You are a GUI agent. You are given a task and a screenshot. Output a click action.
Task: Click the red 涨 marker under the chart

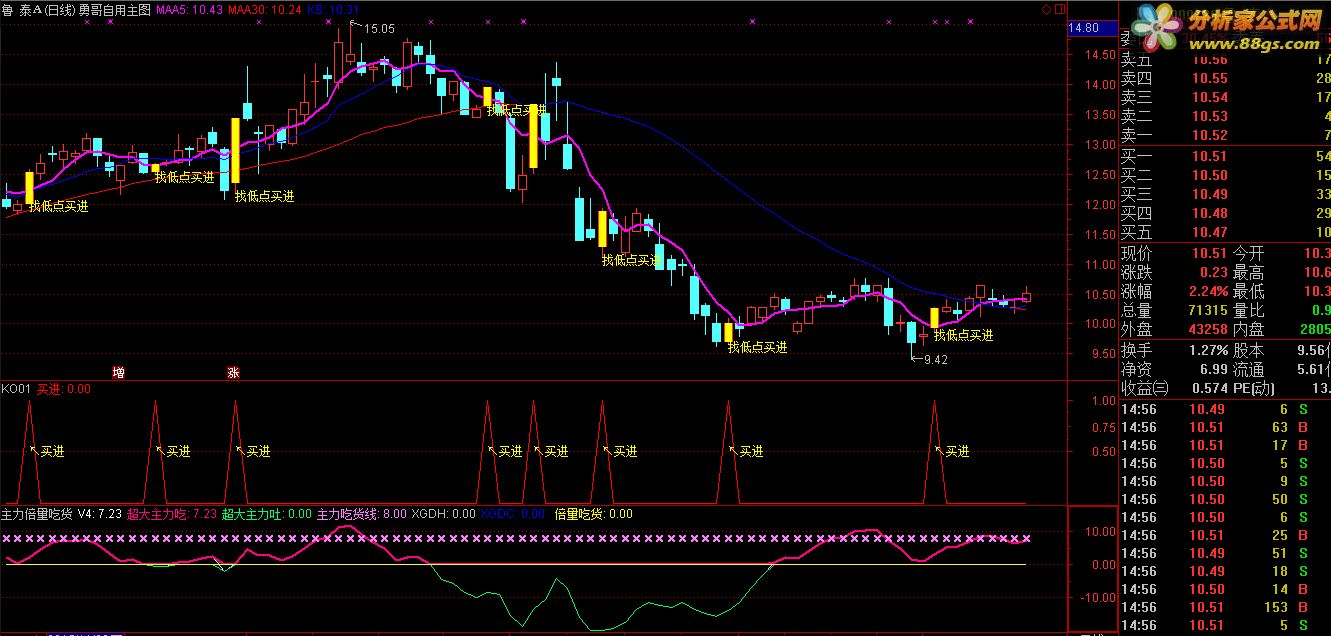(233, 373)
